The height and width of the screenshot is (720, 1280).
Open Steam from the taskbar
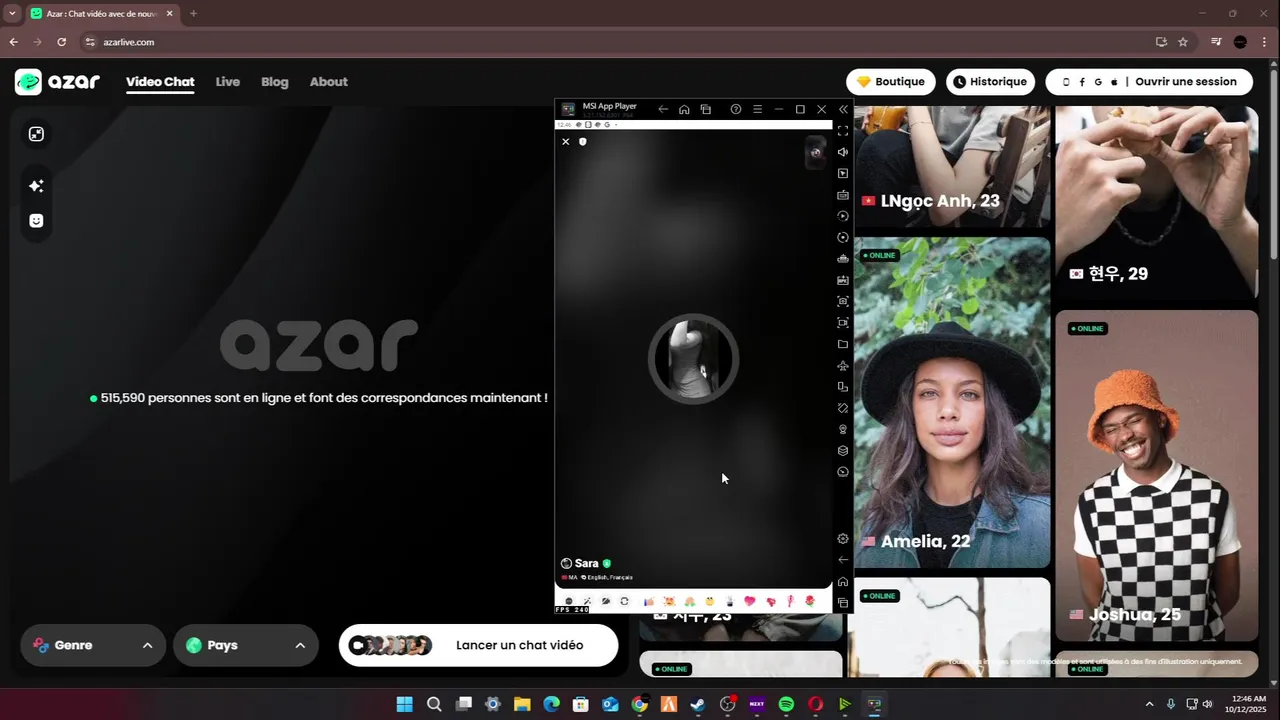(698, 704)
